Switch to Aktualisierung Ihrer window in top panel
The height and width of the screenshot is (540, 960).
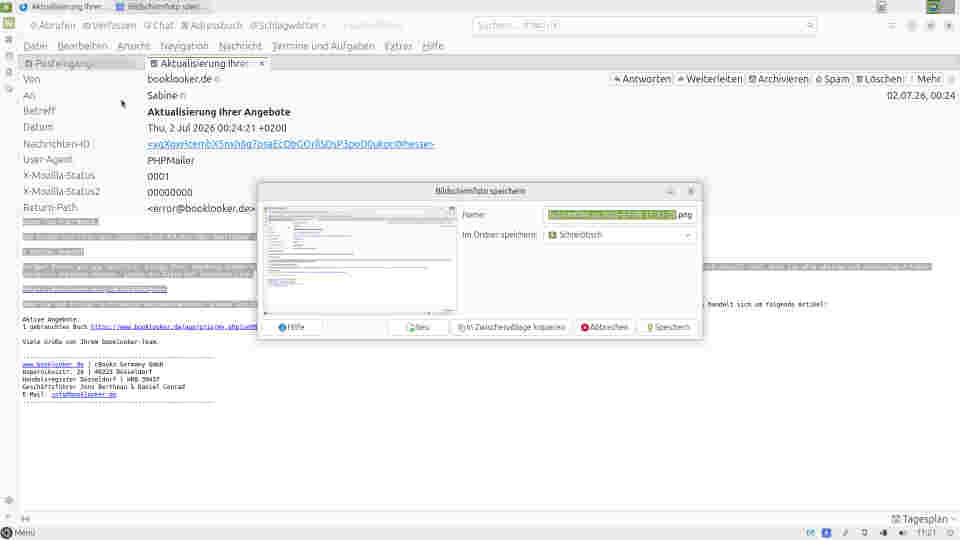pos(61,7)
